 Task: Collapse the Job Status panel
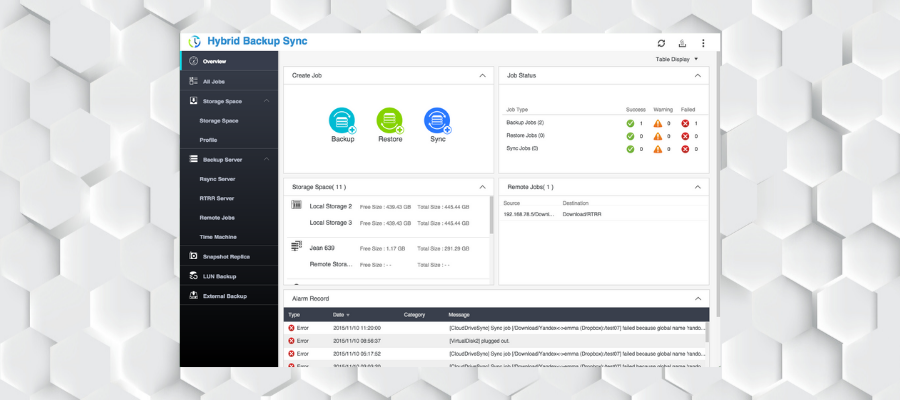[698, 75]
